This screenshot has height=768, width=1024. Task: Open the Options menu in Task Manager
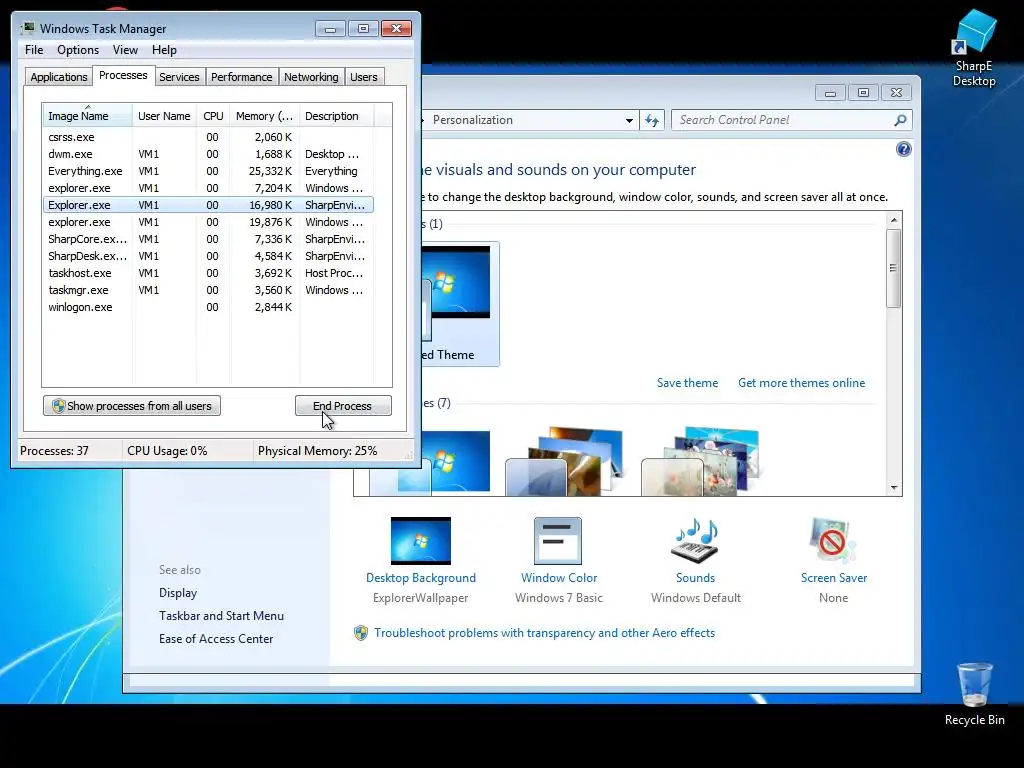click(x=78, y=50)
